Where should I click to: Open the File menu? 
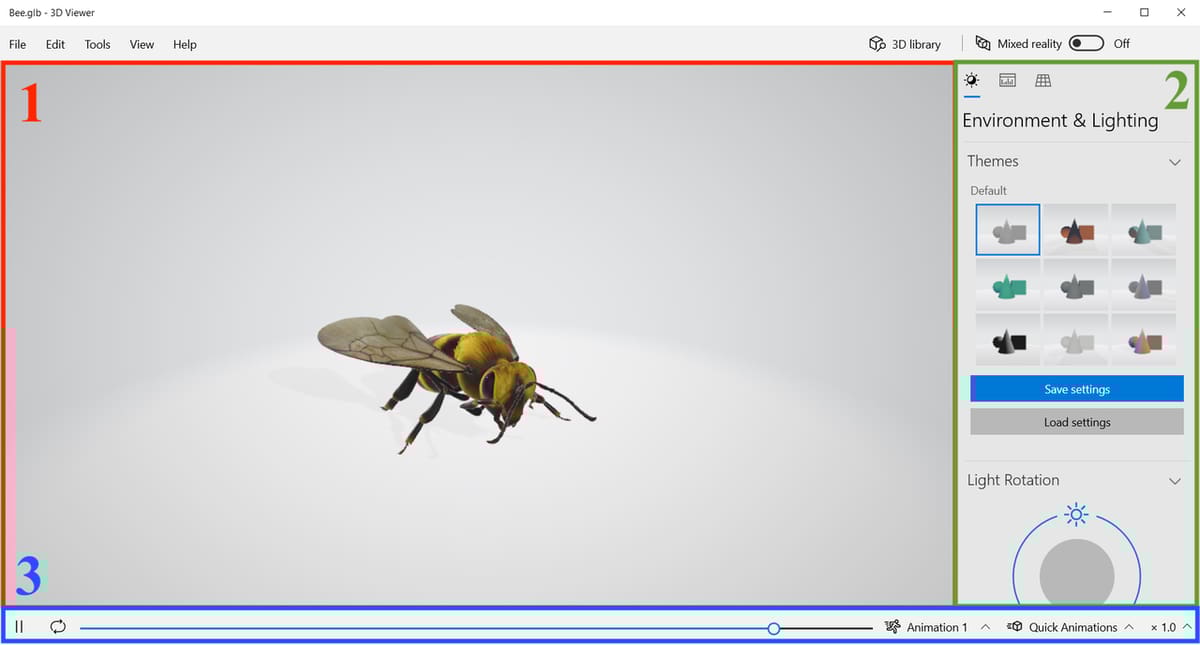tap(18, 44)
